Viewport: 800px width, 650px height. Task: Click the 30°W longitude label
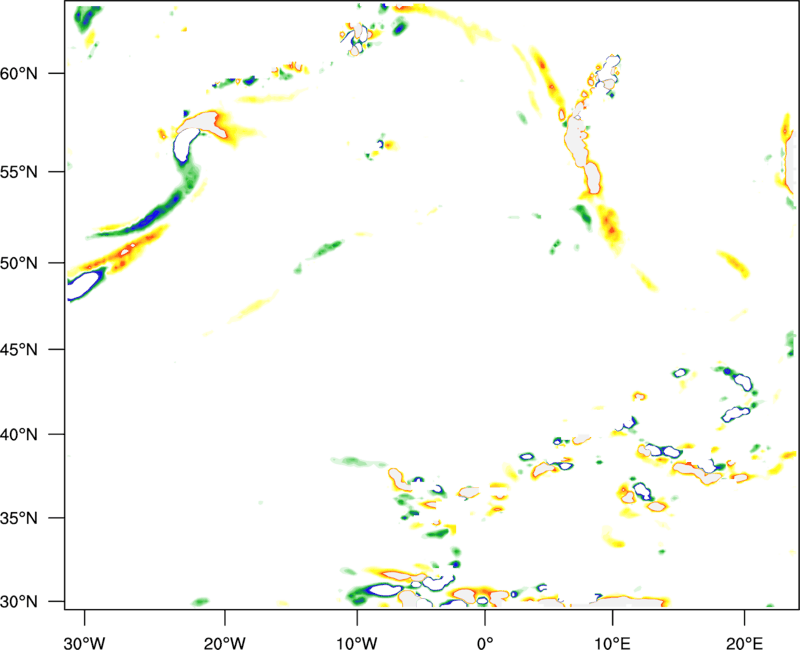pyautogui.click(x=85, y=643)
